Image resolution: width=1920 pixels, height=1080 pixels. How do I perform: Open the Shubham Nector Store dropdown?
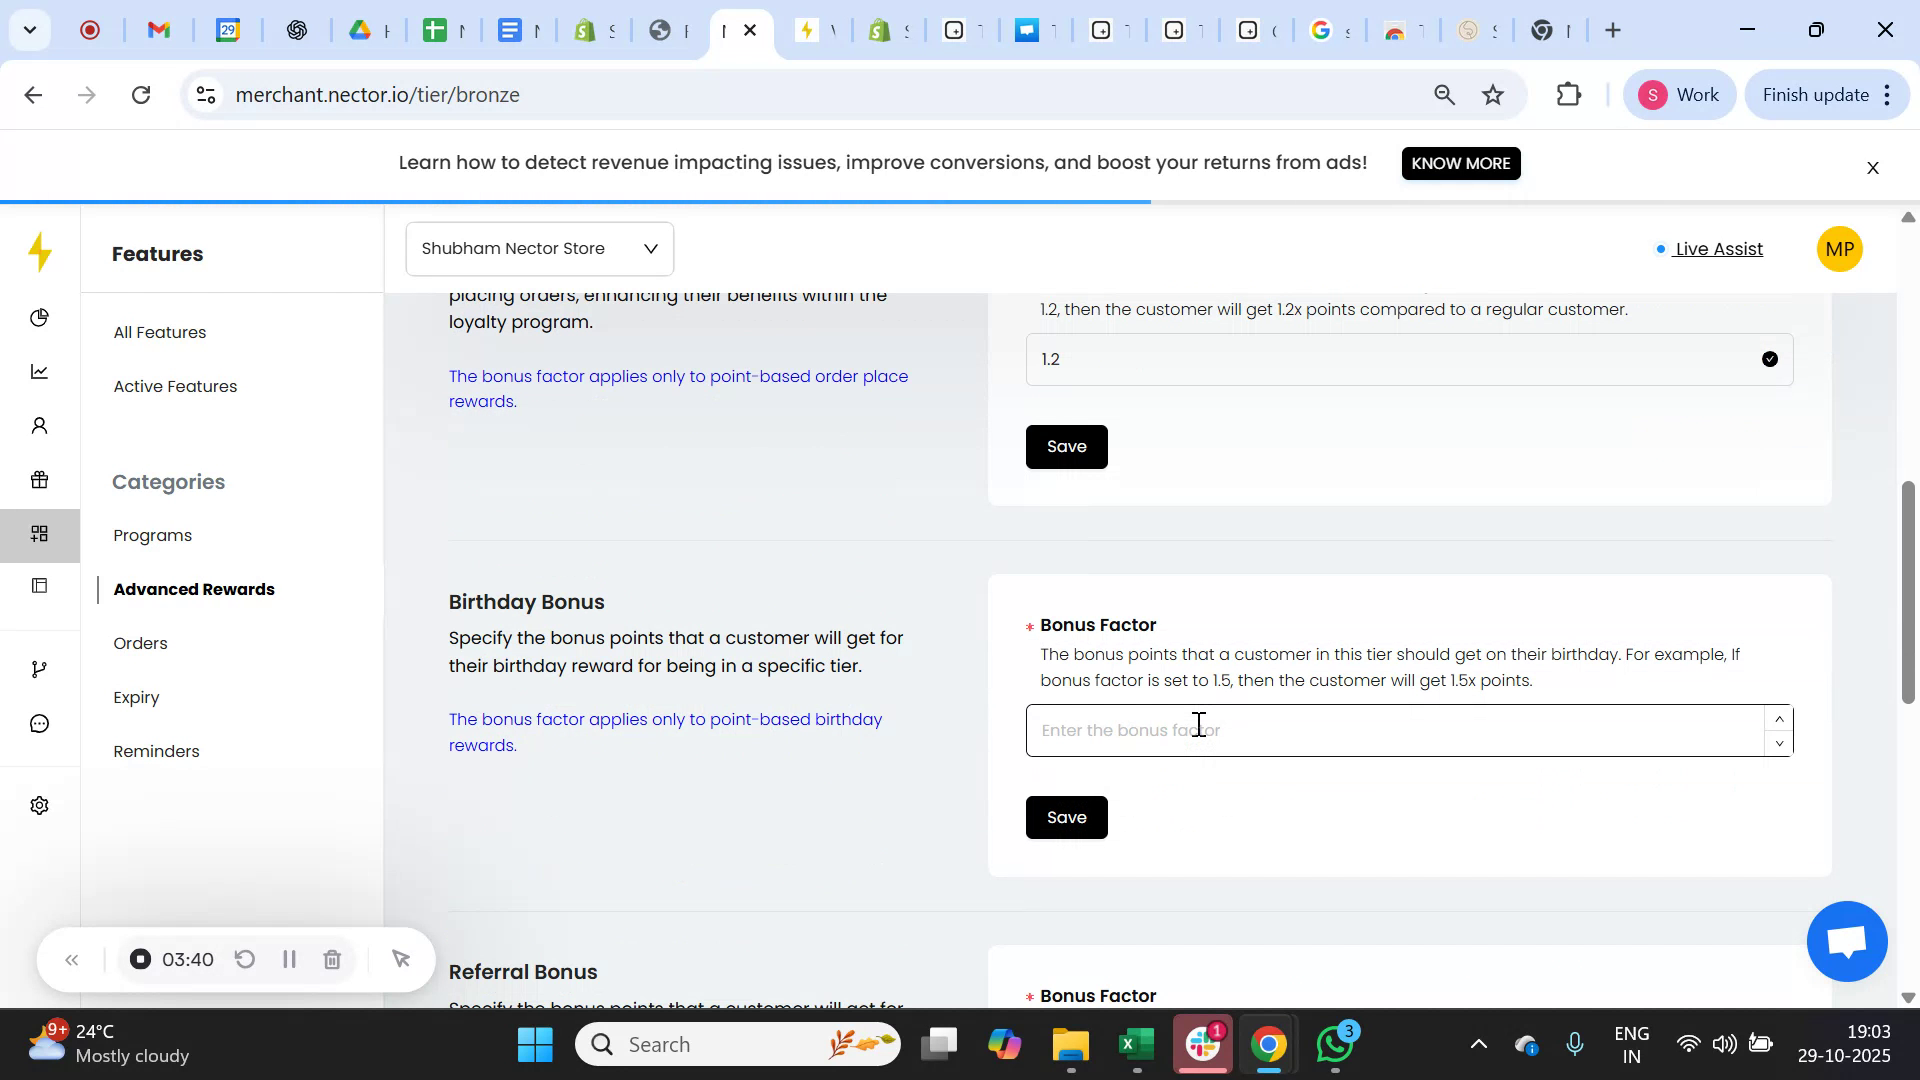pos(539,248)
